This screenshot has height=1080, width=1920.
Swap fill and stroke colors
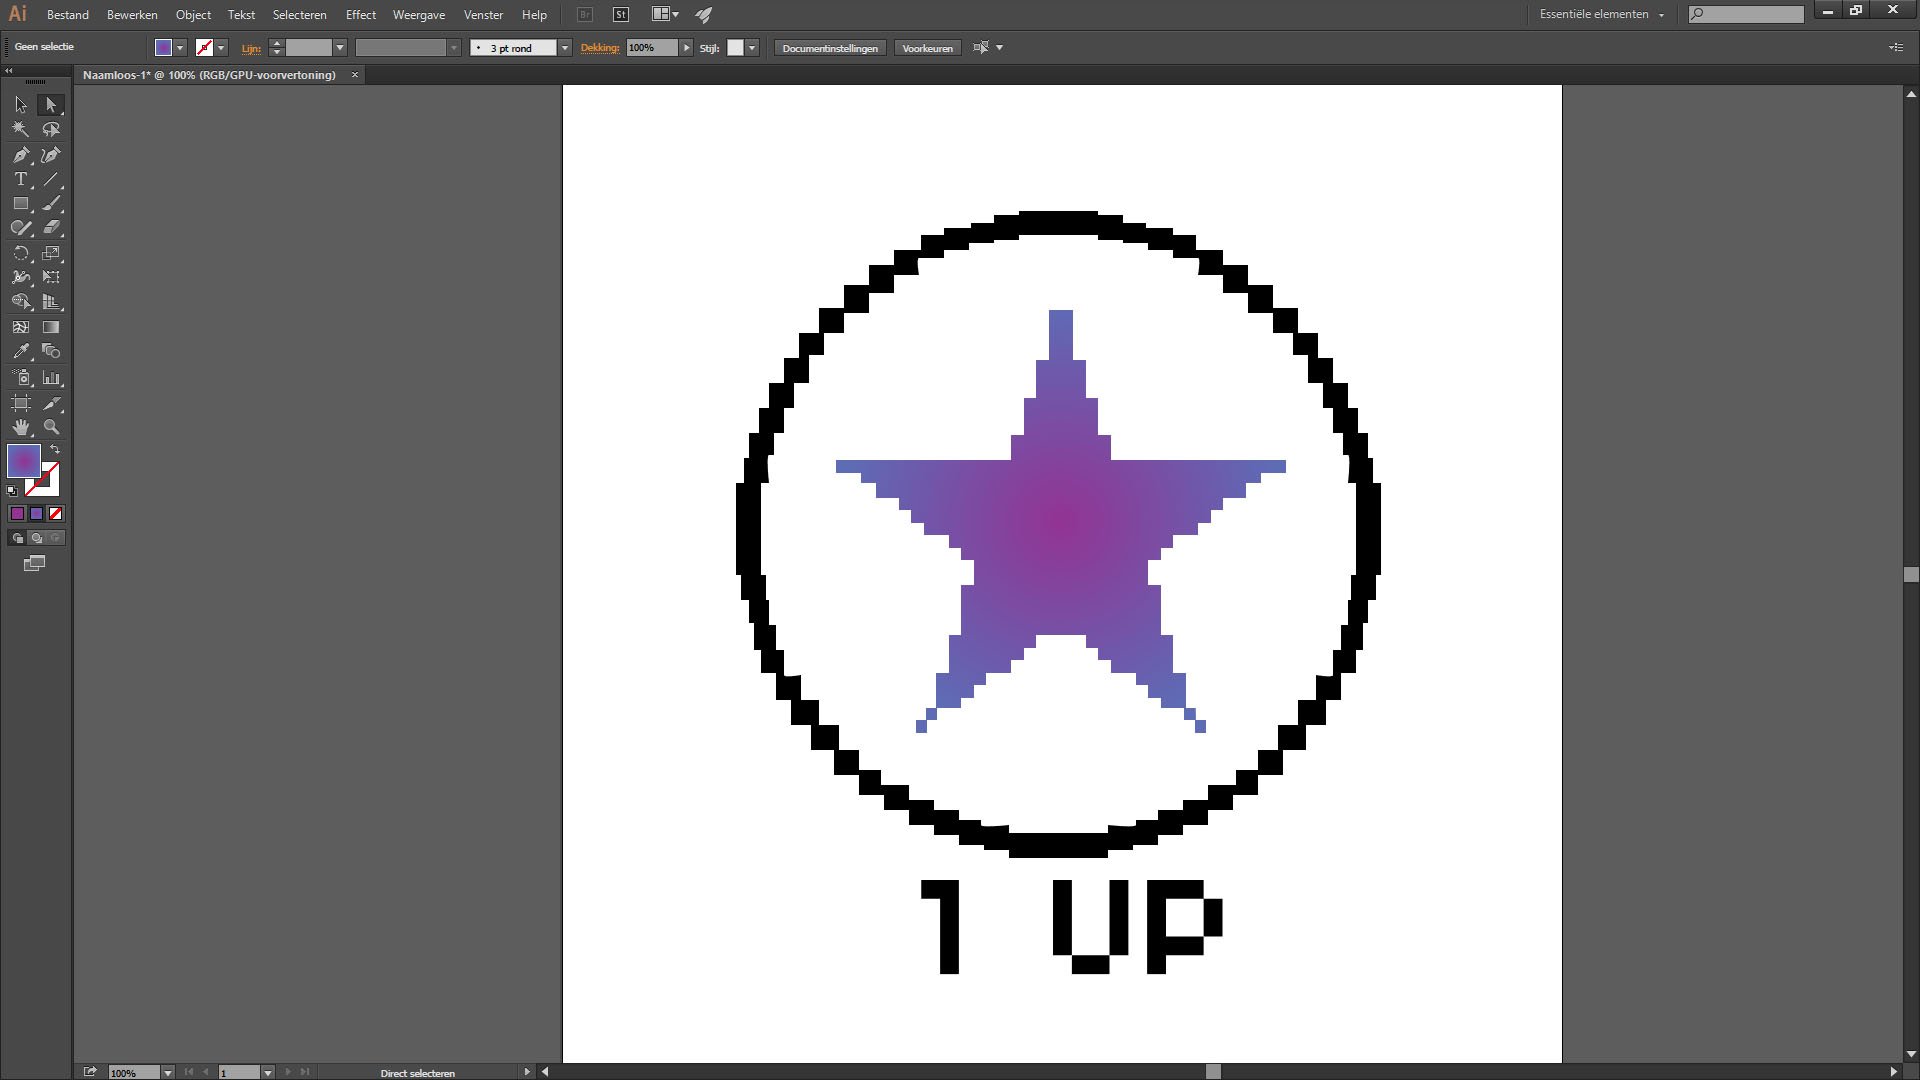tap(55, 450)
